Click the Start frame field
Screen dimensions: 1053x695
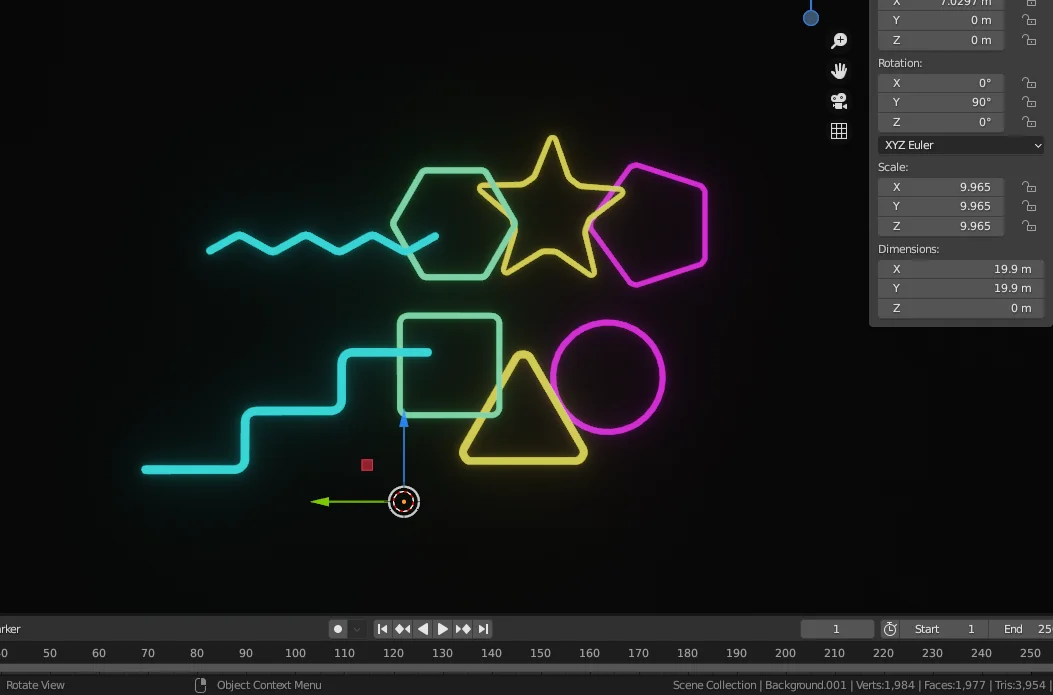click(944, 629)
